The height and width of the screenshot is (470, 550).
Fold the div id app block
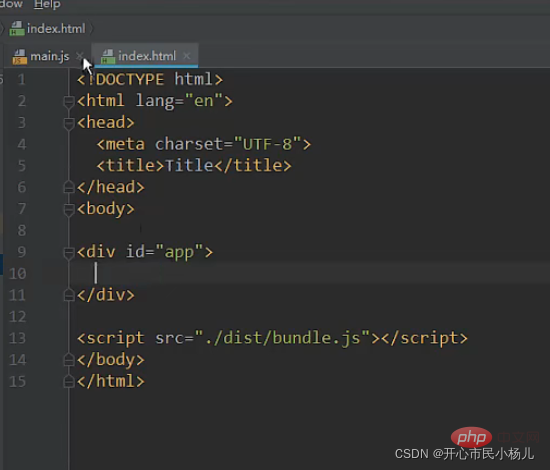click(69, 253)
